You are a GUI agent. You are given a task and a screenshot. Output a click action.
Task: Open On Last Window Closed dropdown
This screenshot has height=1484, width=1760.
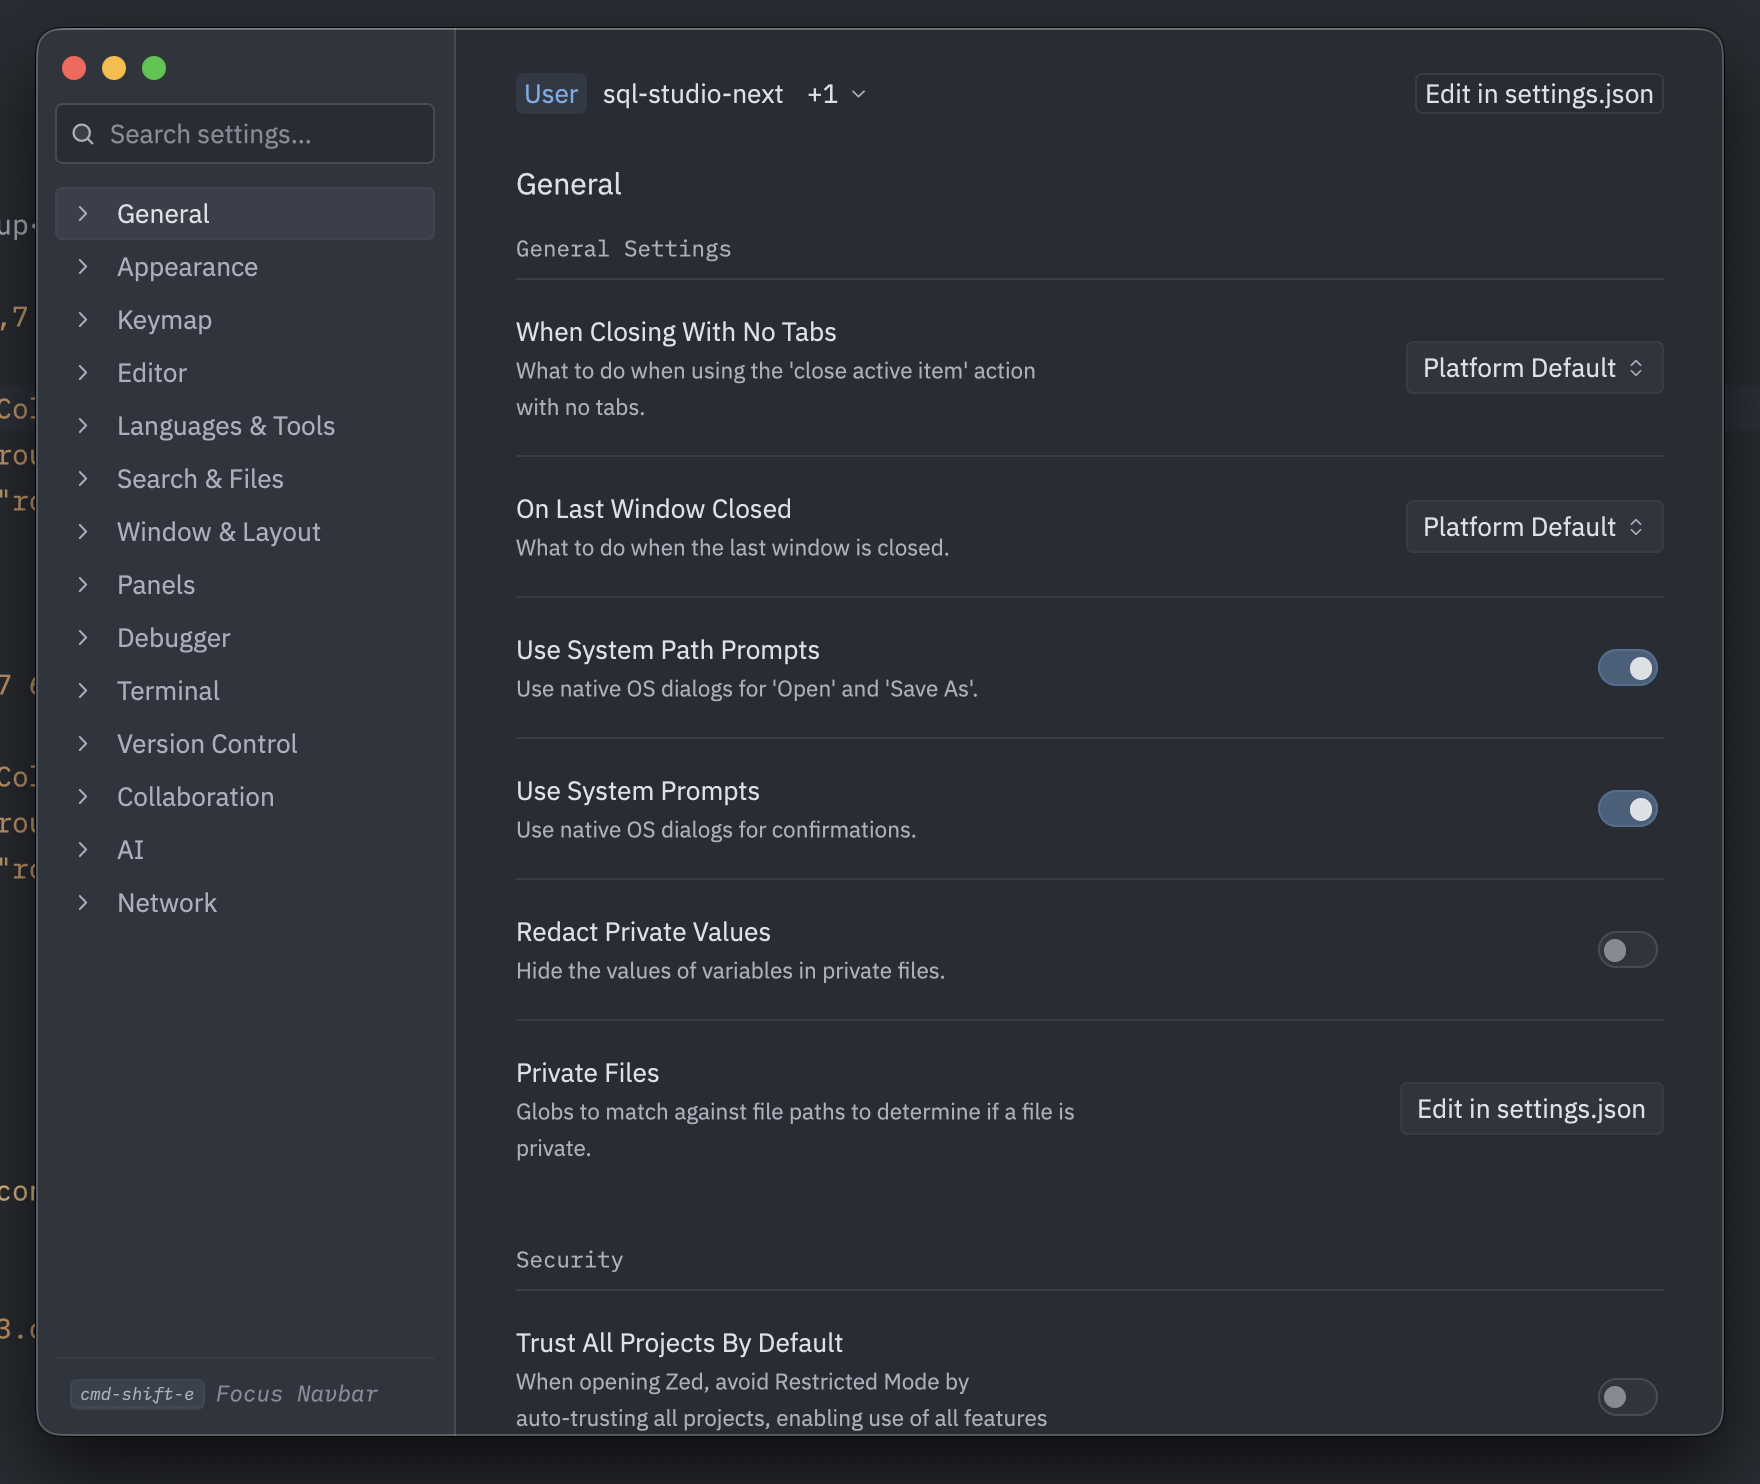tap(1534, 527)
